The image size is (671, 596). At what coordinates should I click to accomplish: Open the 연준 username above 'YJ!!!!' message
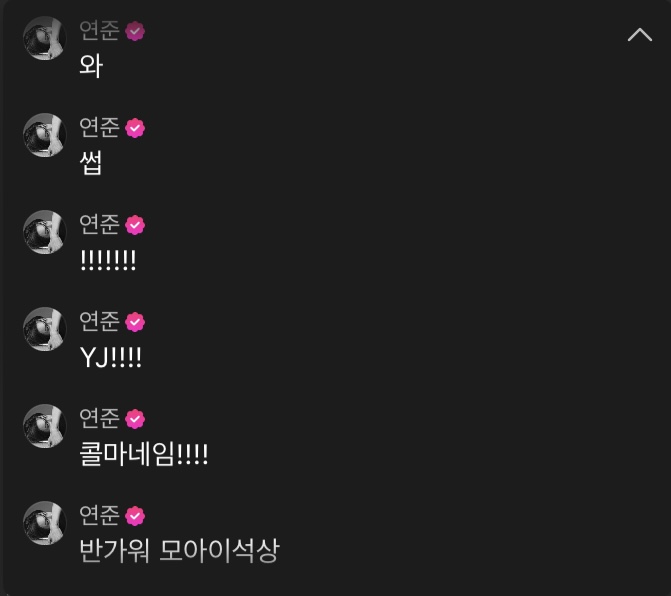pyautogui.click(x=99, y=321)
